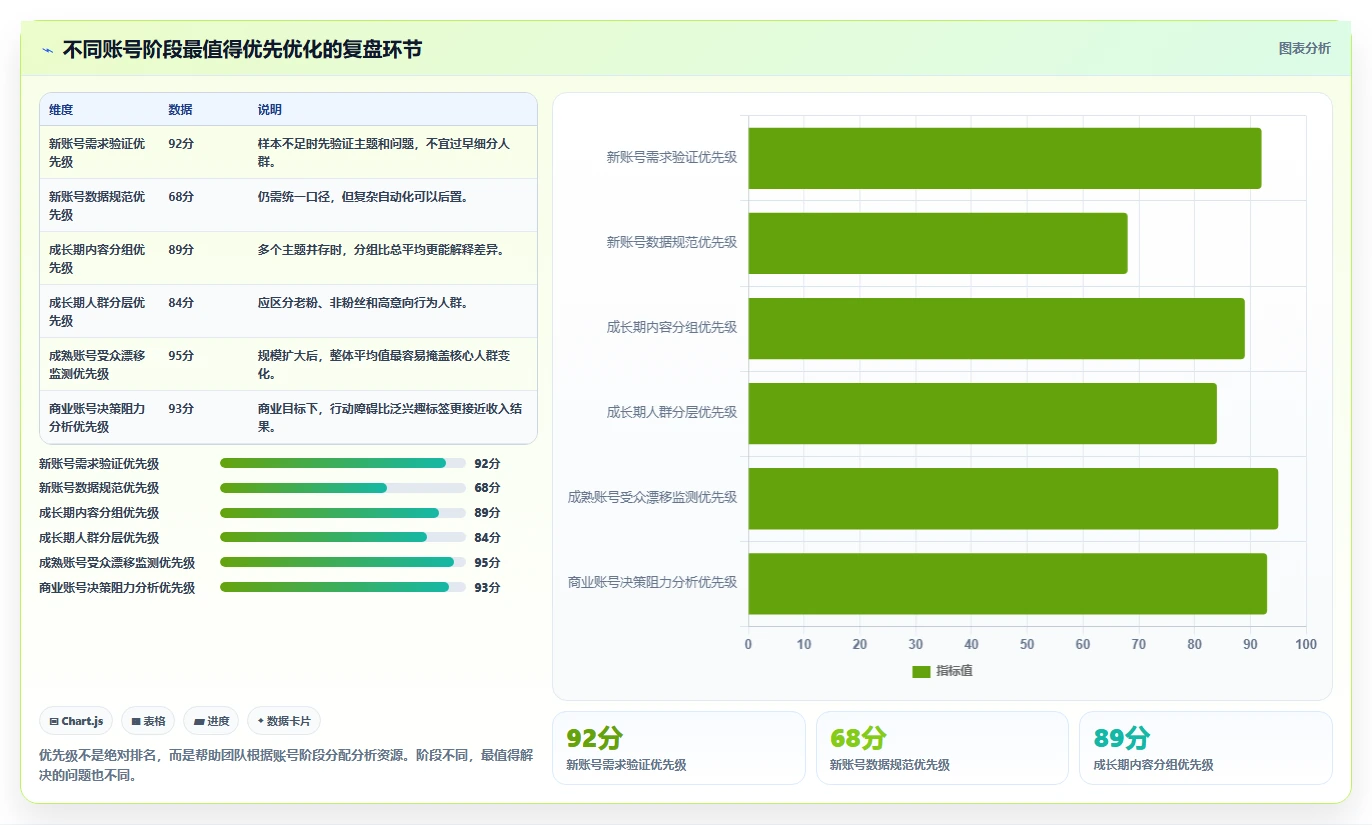Screen dimensions: 1372x825
Task: Click the chart bar for 商业账号决策阻力分析优先级
Action: coord(1007,583)
